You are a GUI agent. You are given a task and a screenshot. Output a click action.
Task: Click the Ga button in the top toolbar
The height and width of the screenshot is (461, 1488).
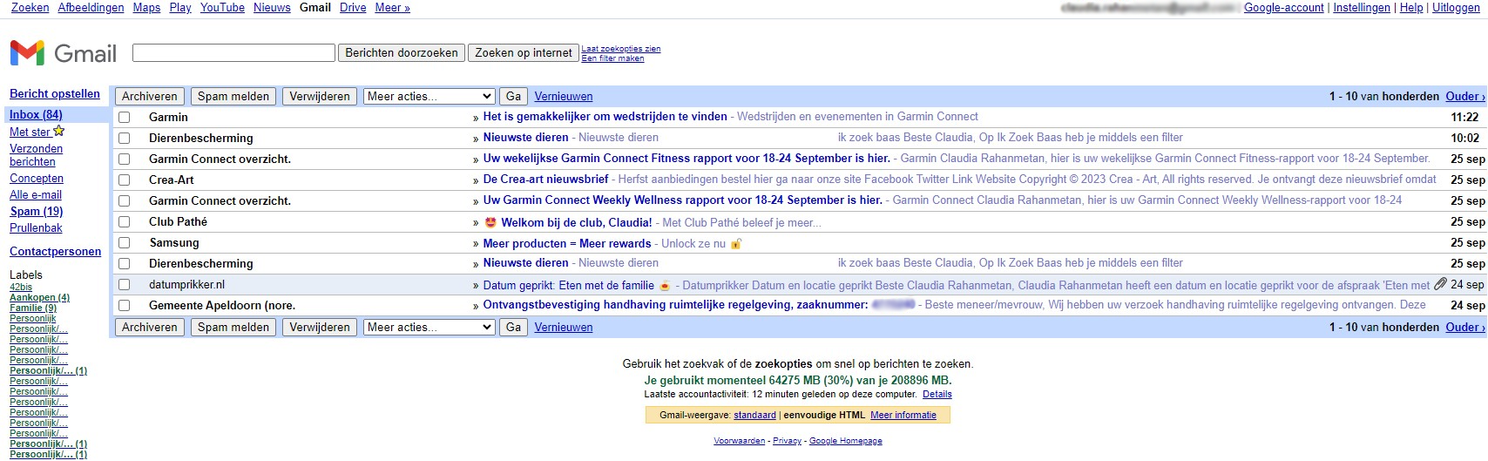[x=514, y=96]
